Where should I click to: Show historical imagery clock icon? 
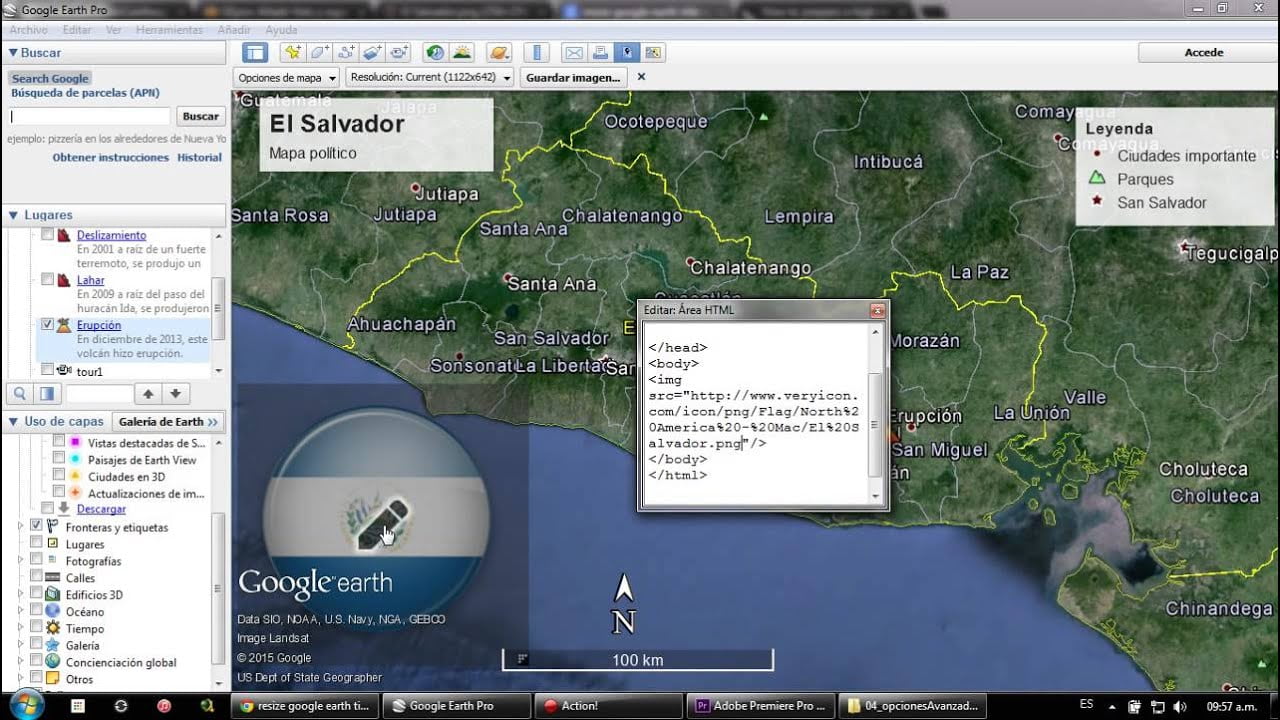[435, 53]
